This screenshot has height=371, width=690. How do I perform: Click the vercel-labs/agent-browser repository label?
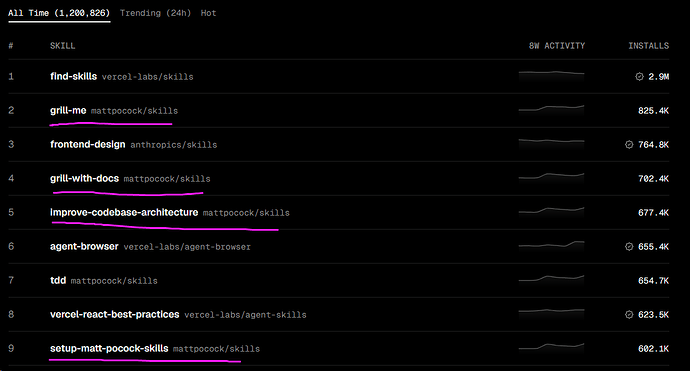pos(187,247)
